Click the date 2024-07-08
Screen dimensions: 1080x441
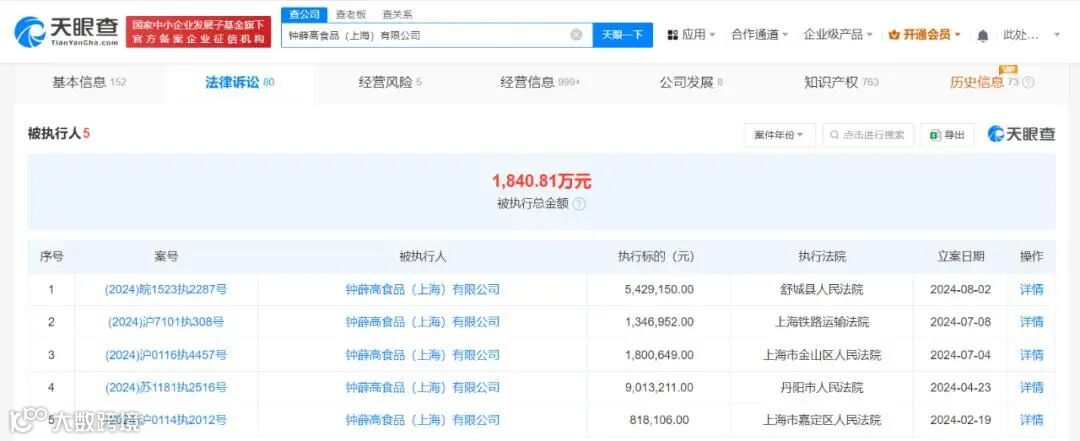pos(960,322)
